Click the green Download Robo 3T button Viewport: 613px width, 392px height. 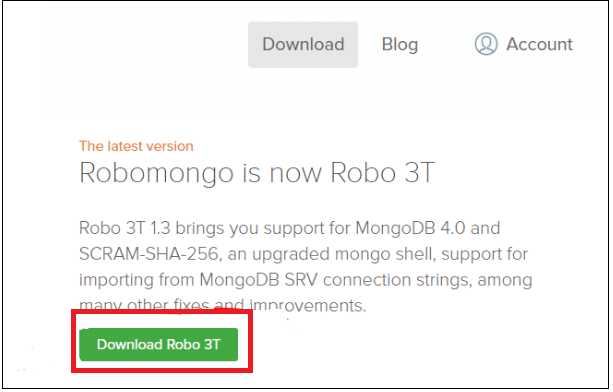[x=158, y=344]
